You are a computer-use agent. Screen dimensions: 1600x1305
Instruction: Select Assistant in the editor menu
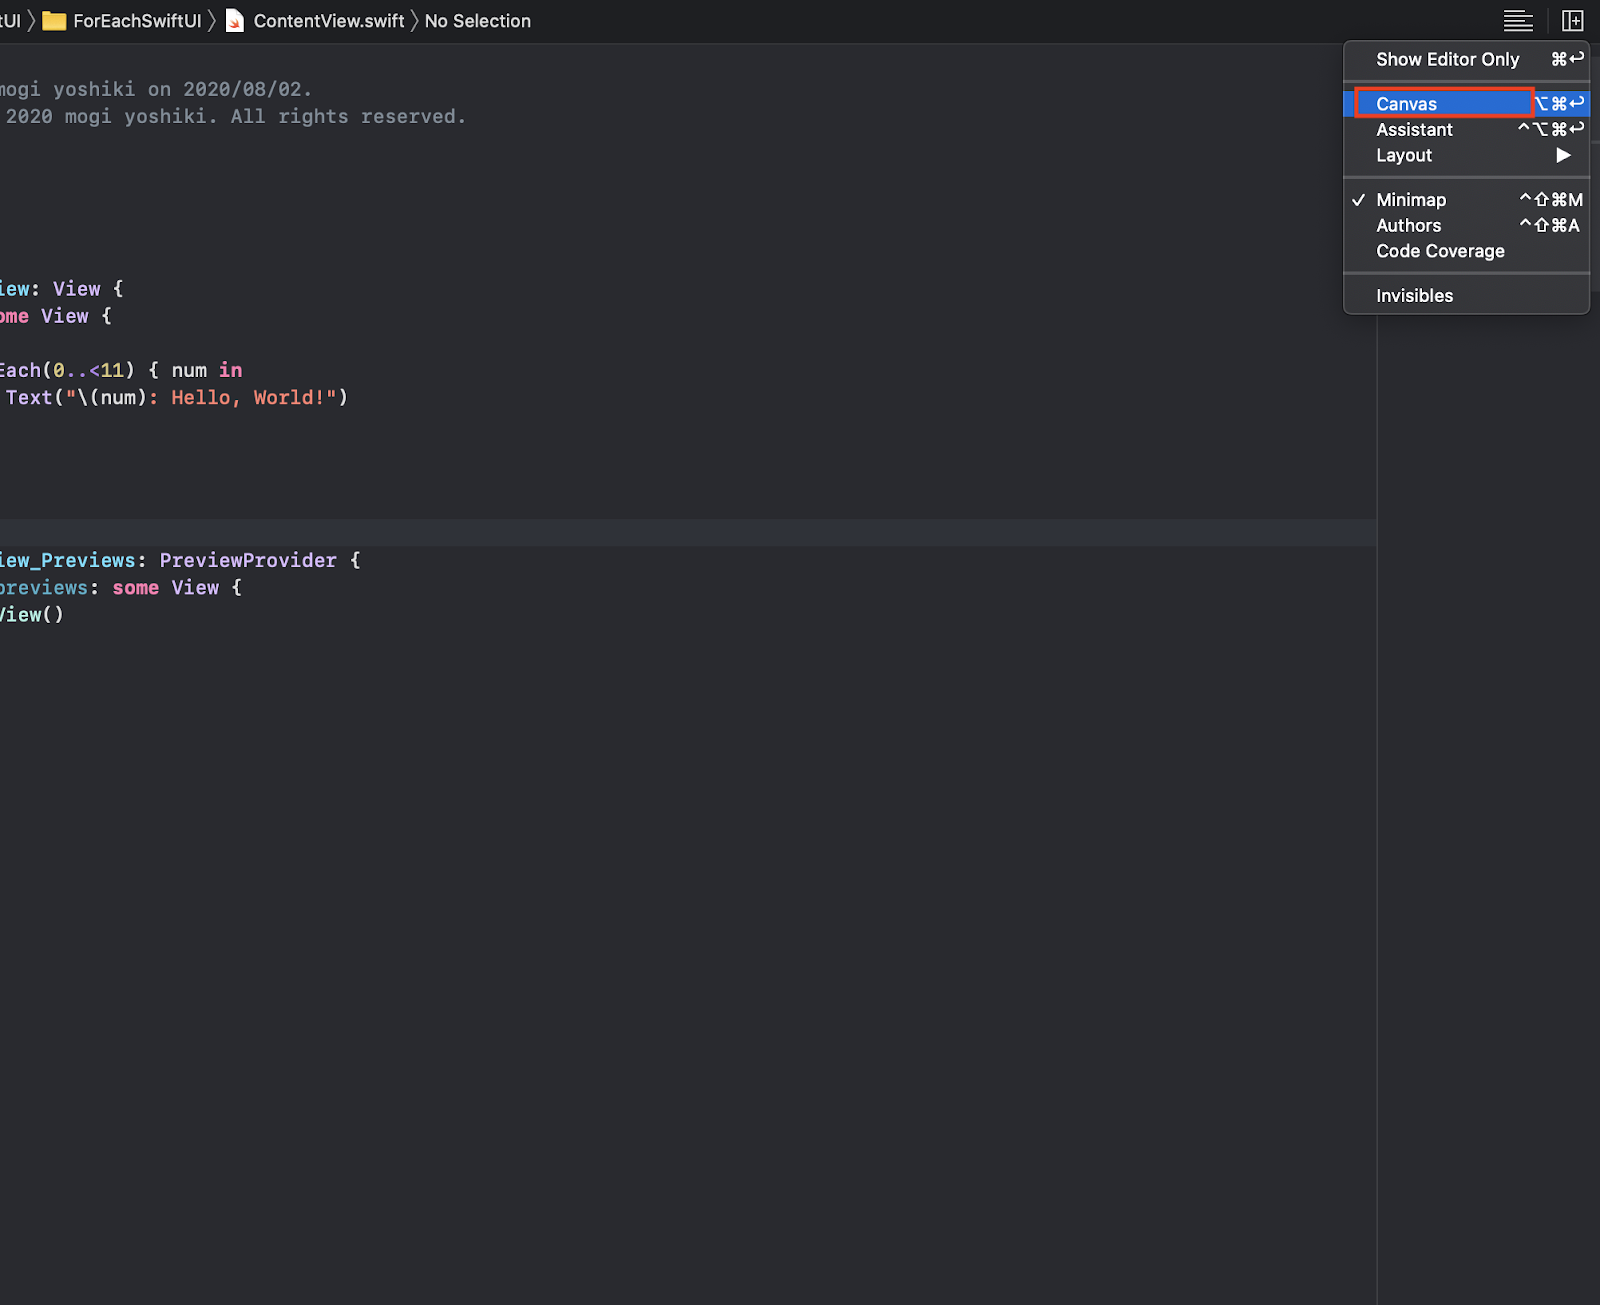tap(1466, 129)
